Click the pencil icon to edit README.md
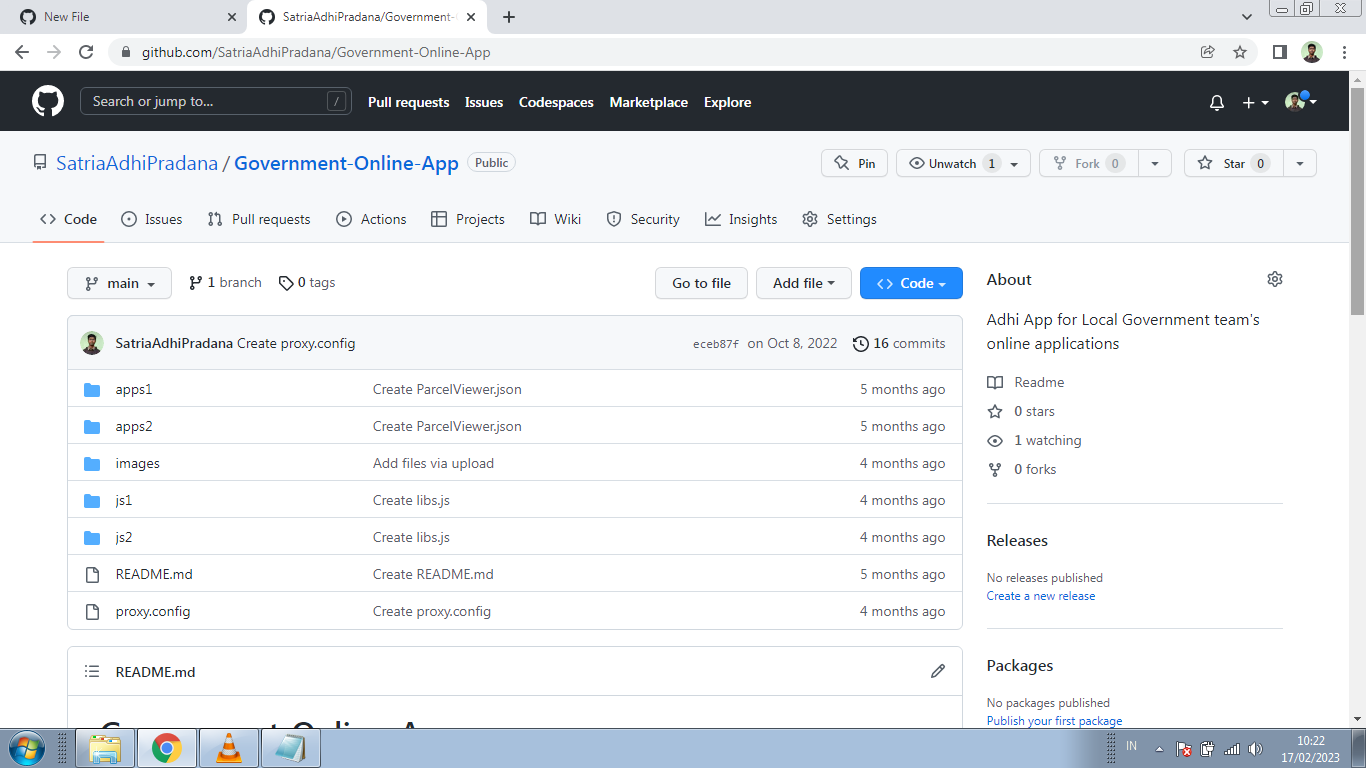This screenshot has width=1366, height=768. pos(937,671)
